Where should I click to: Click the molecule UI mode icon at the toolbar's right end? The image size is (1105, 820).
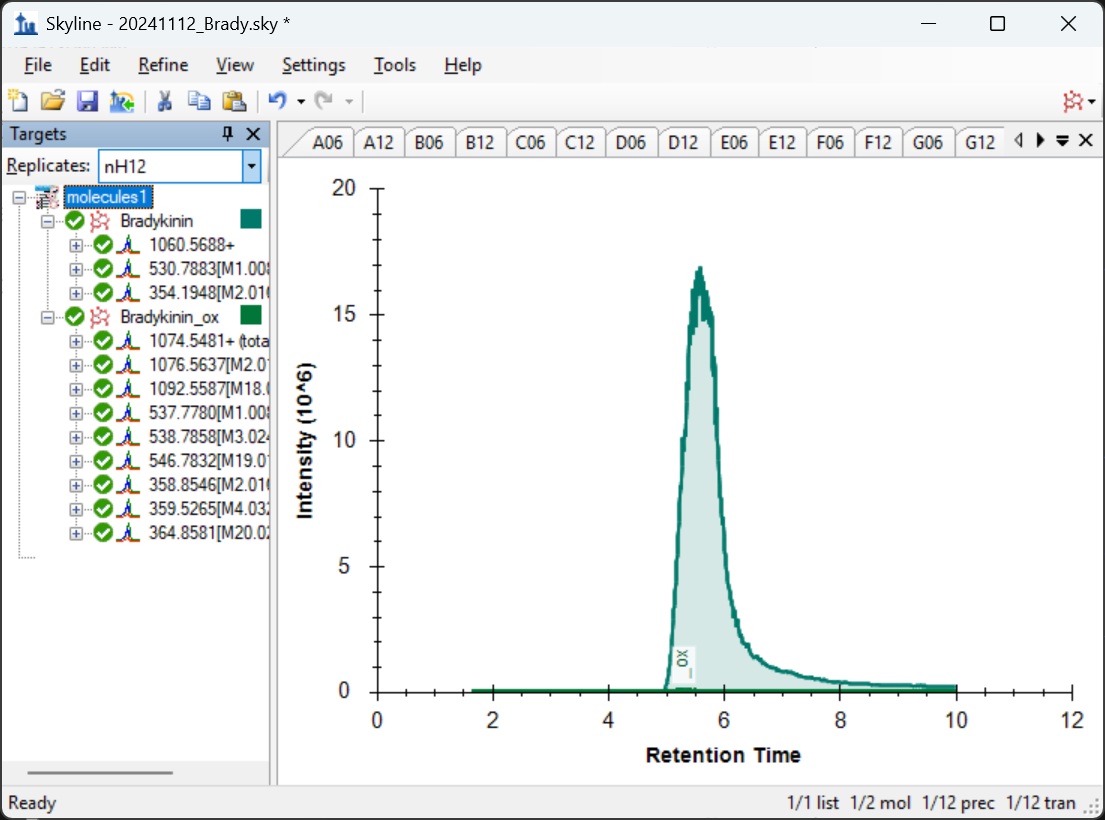coord(1073,101)
